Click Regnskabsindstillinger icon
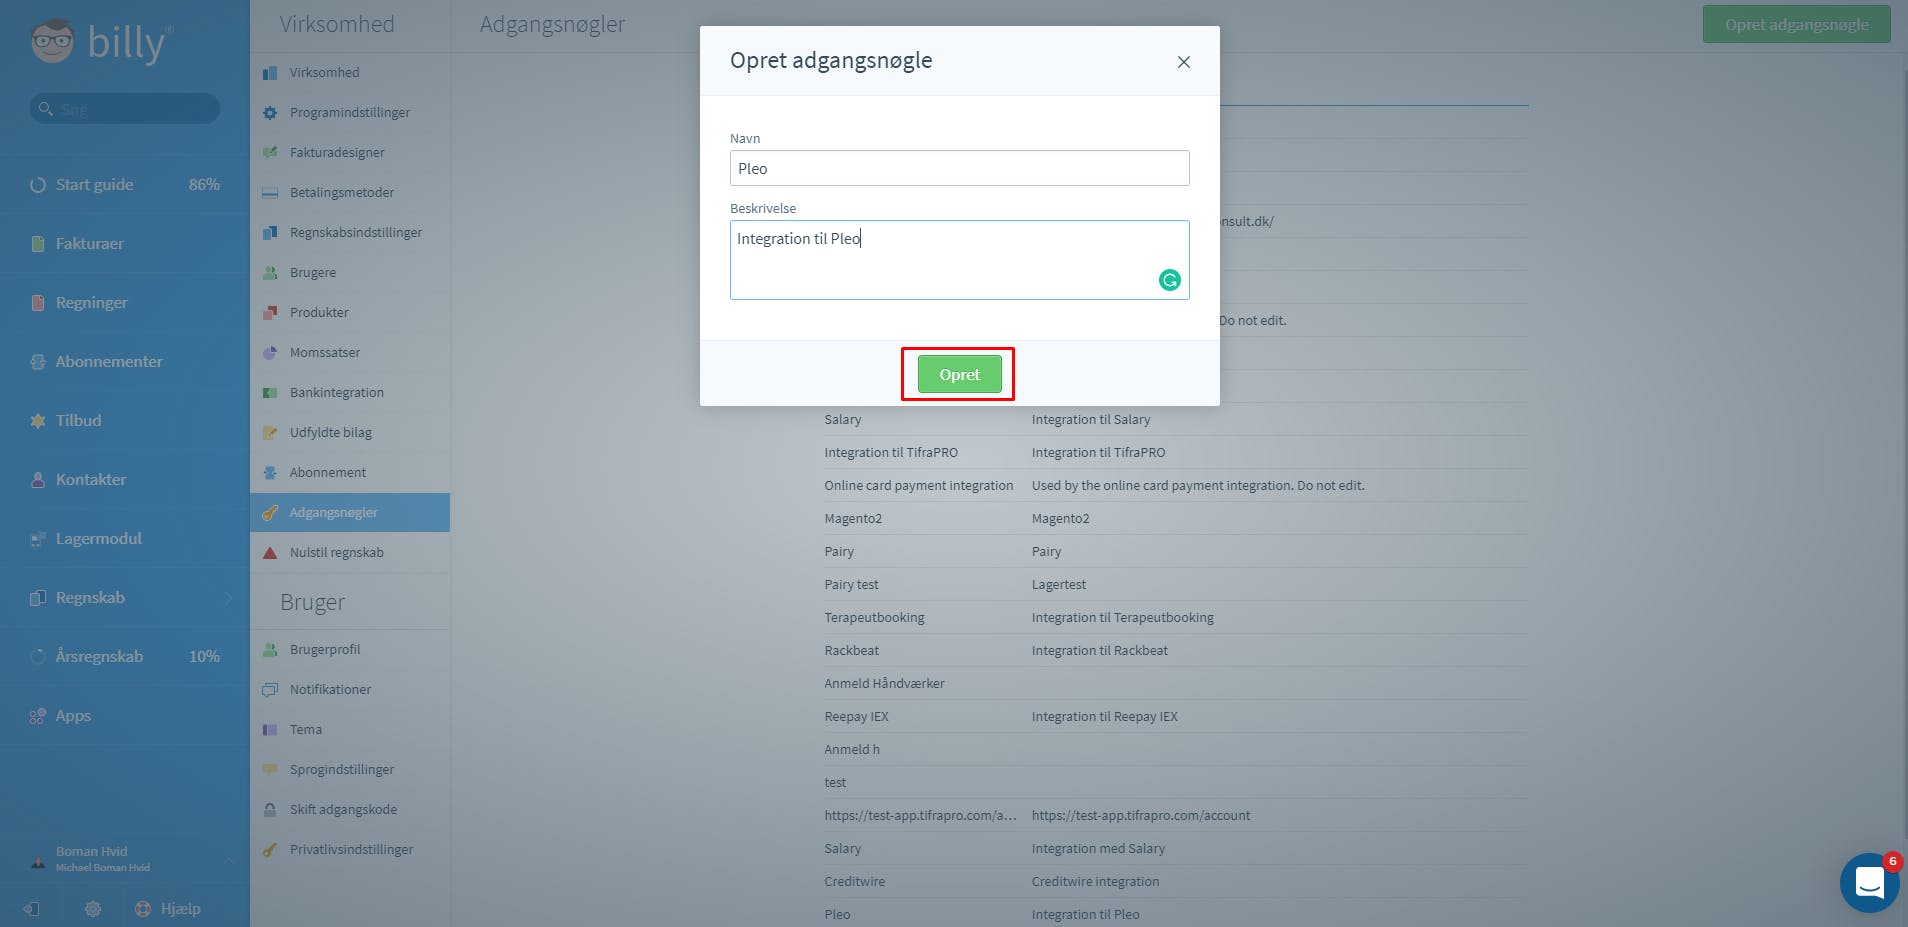Image resolution: width=1908 pixels, height=927 pixels. 270,233
